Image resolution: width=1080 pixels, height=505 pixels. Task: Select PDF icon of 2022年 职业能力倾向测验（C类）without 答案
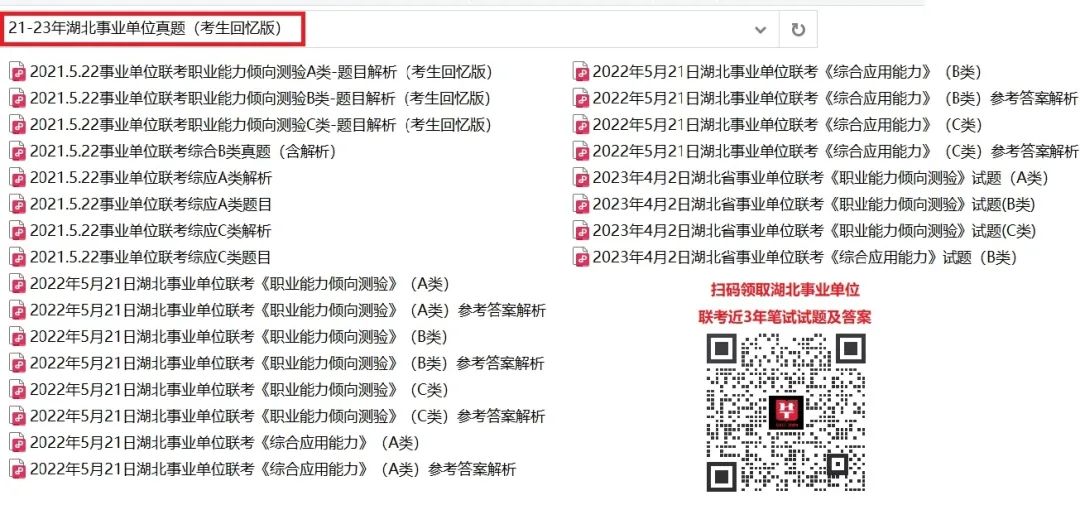point(18,390)
